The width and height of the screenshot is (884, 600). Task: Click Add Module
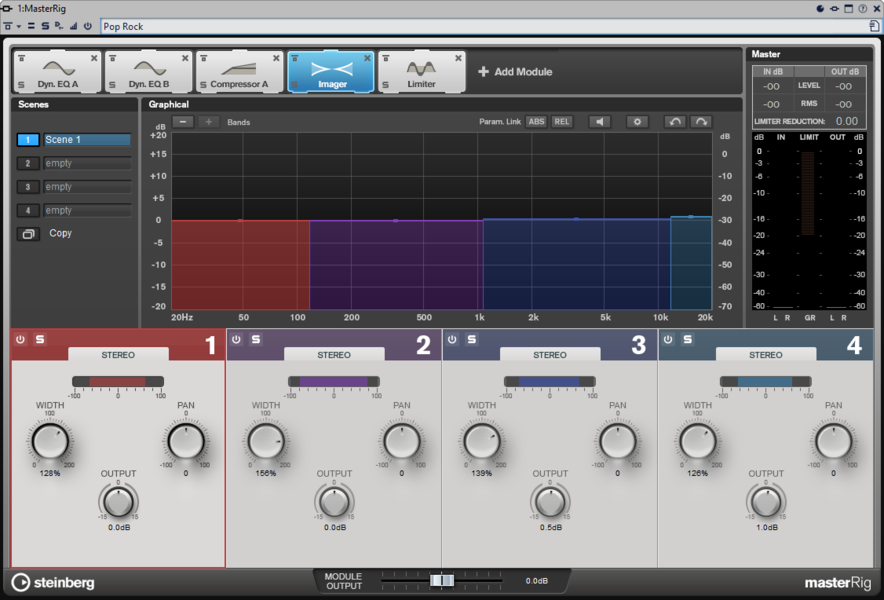pos(515,72)
